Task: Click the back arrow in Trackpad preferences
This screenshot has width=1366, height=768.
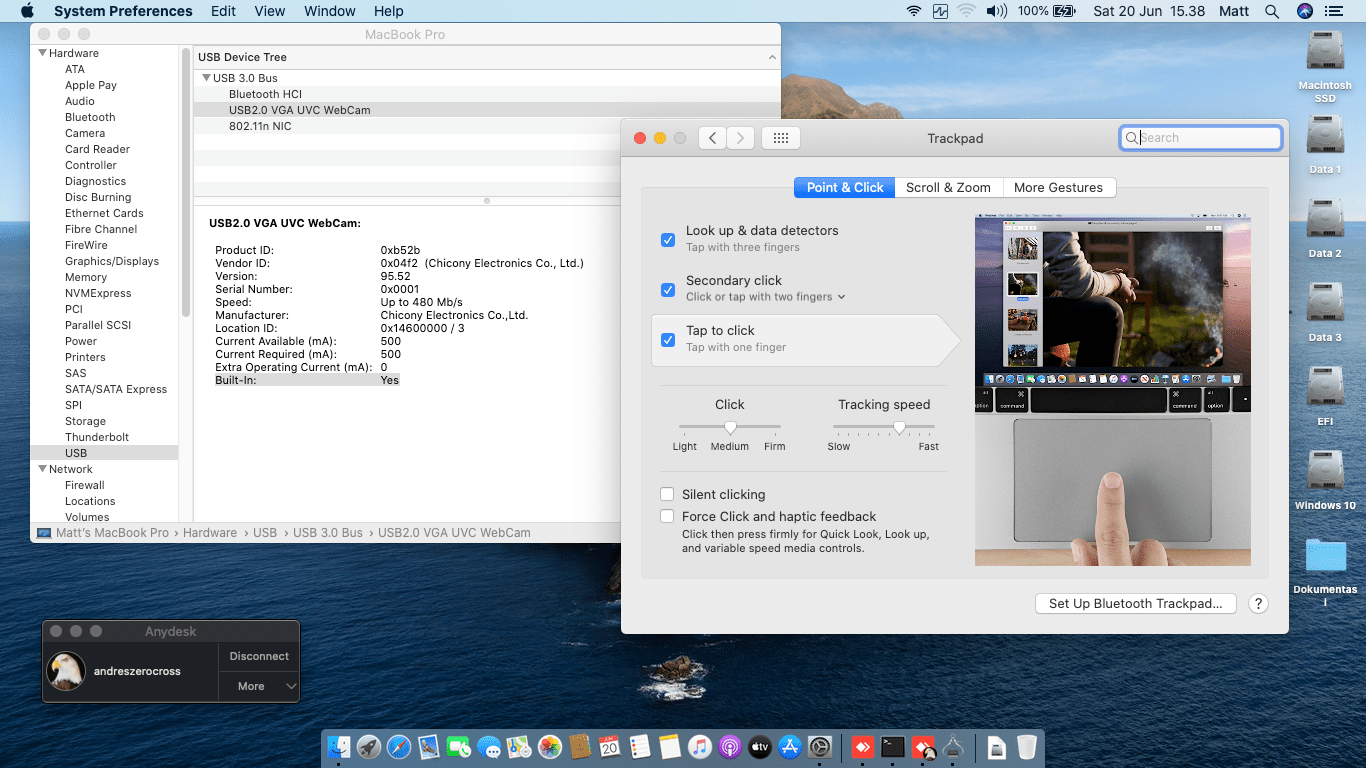Action: (x=712, y=138)
